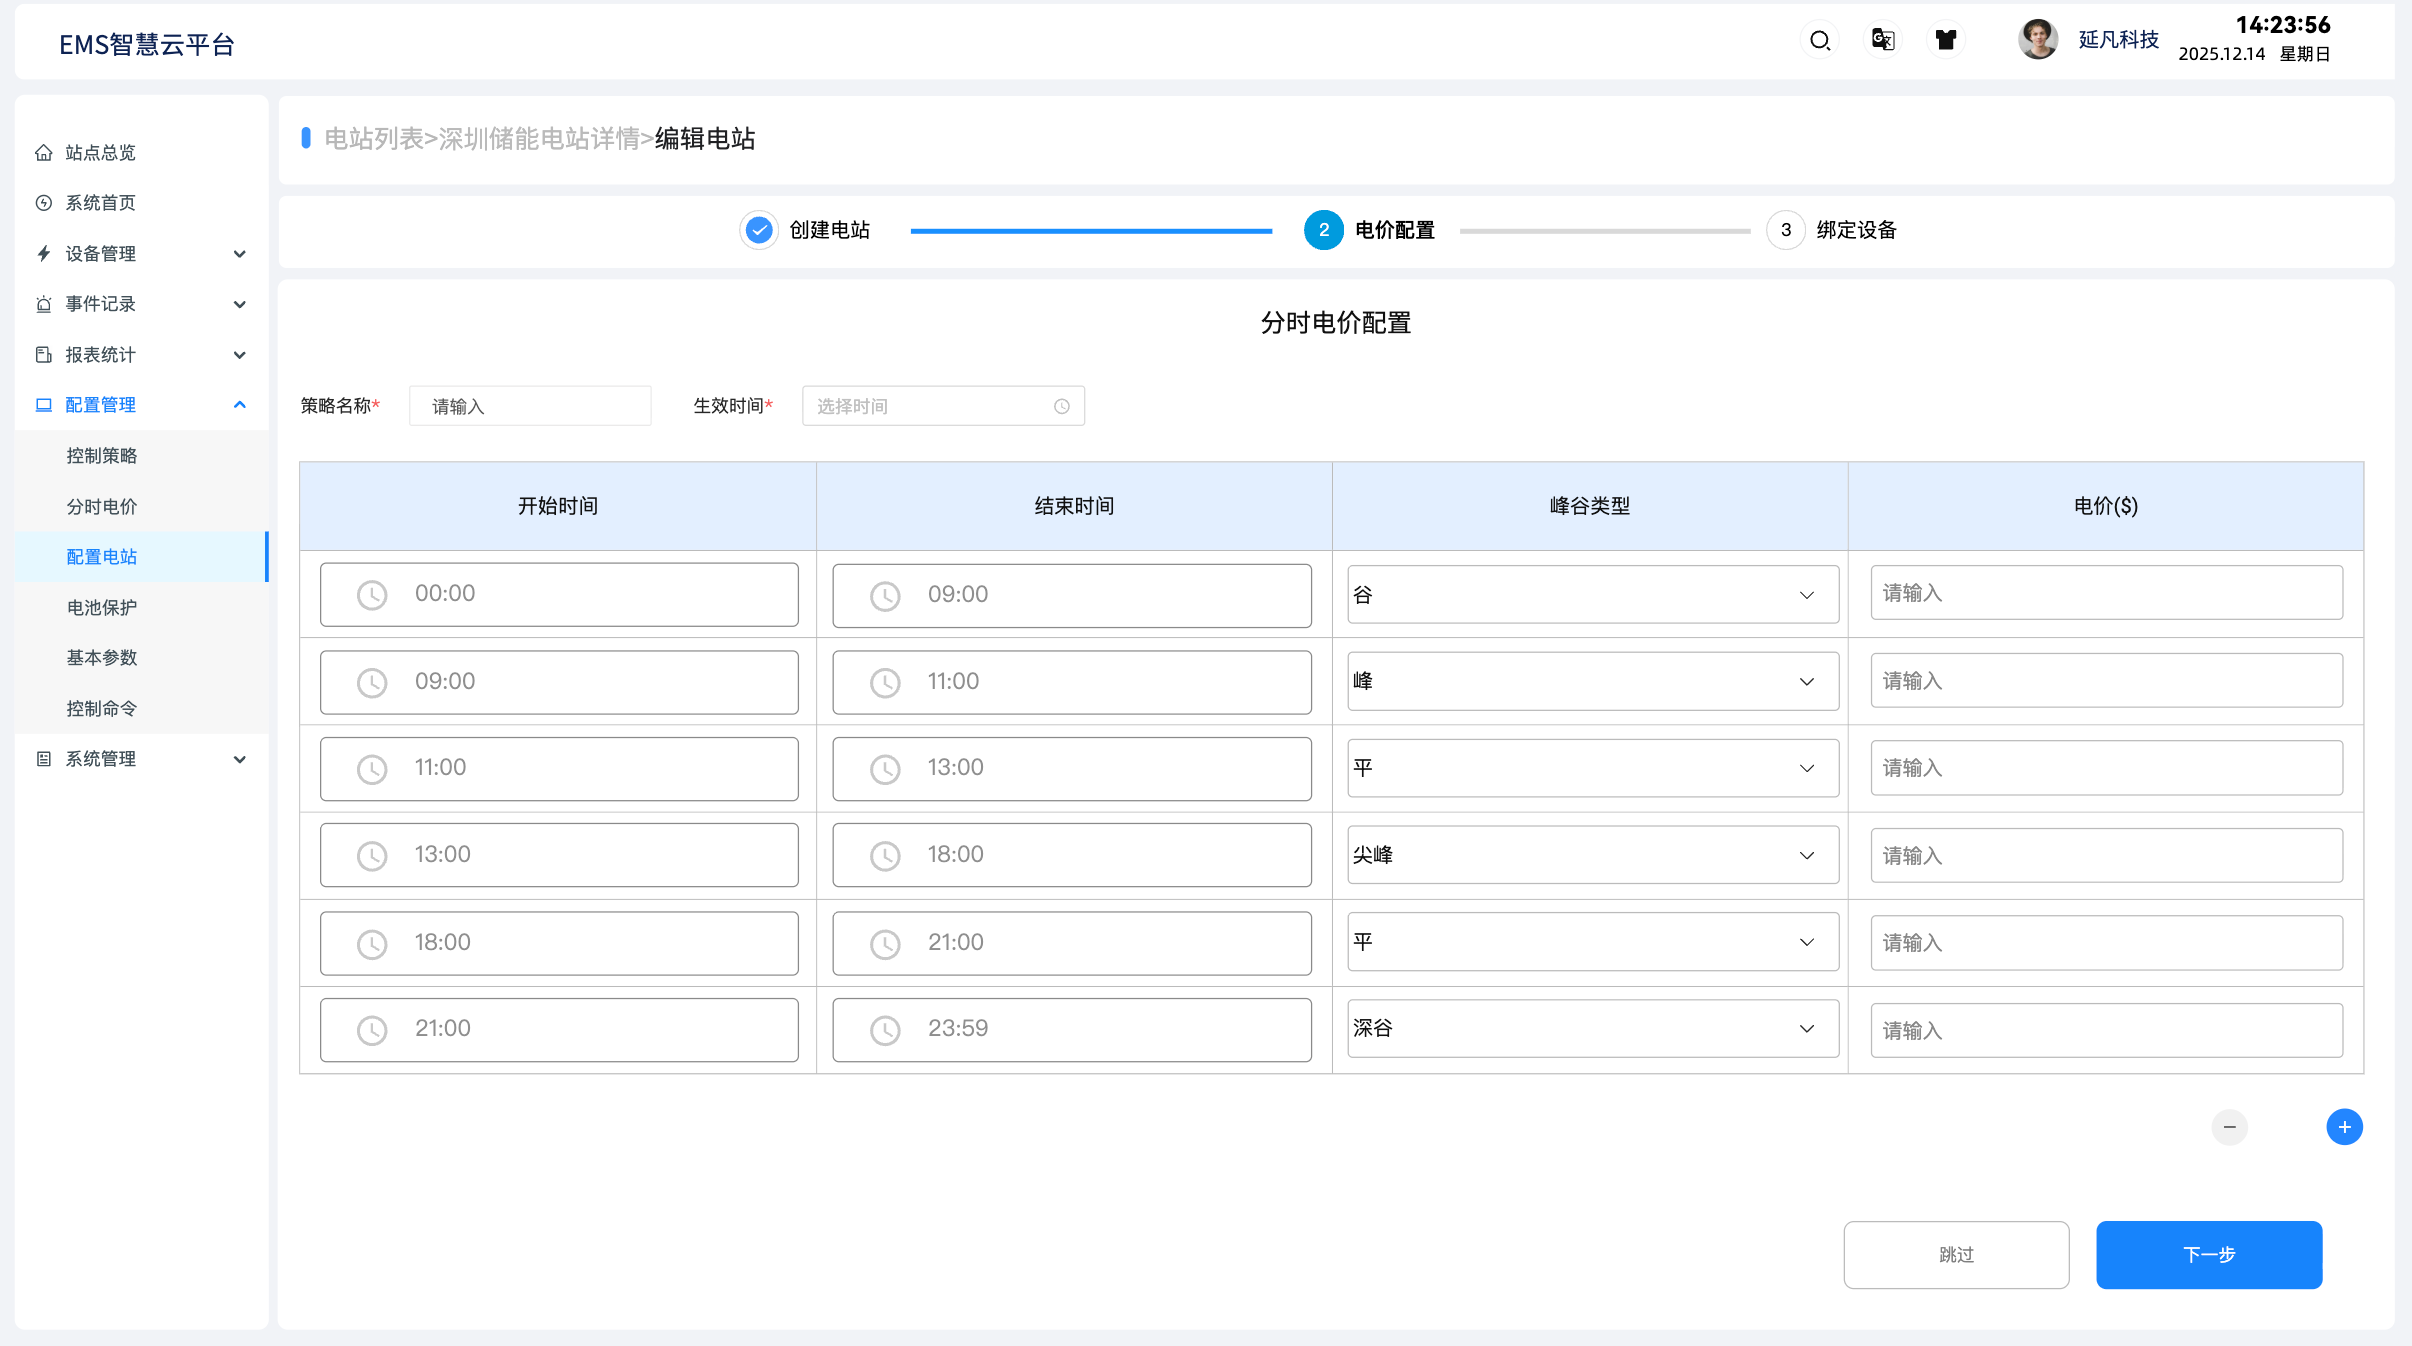2412x1346 pixels.
Task: Collapse the 配置管理 sidebar menu
Action: click(x=140, y=405)
